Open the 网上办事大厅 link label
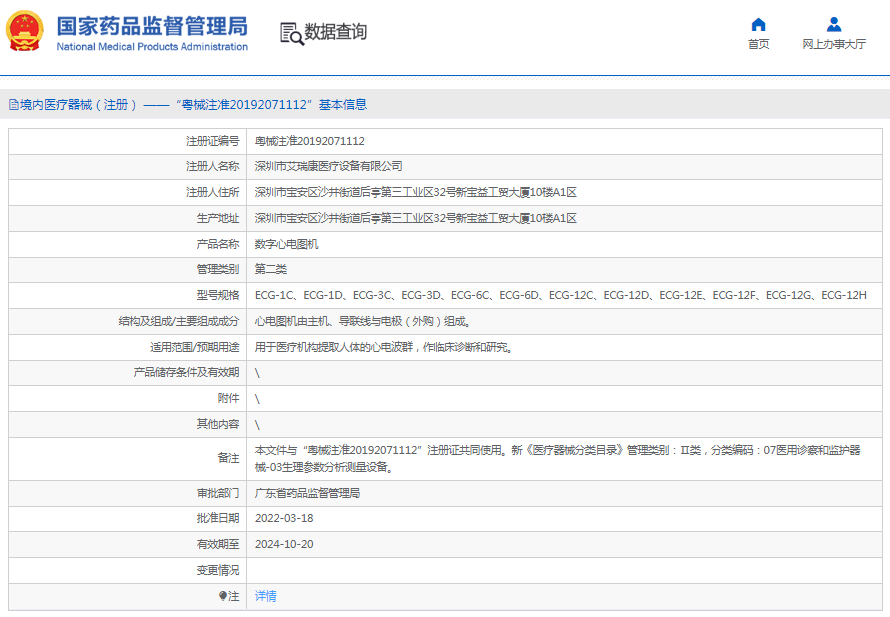The height and width of the screenshot is (617, 890). (x=834, y=44)
